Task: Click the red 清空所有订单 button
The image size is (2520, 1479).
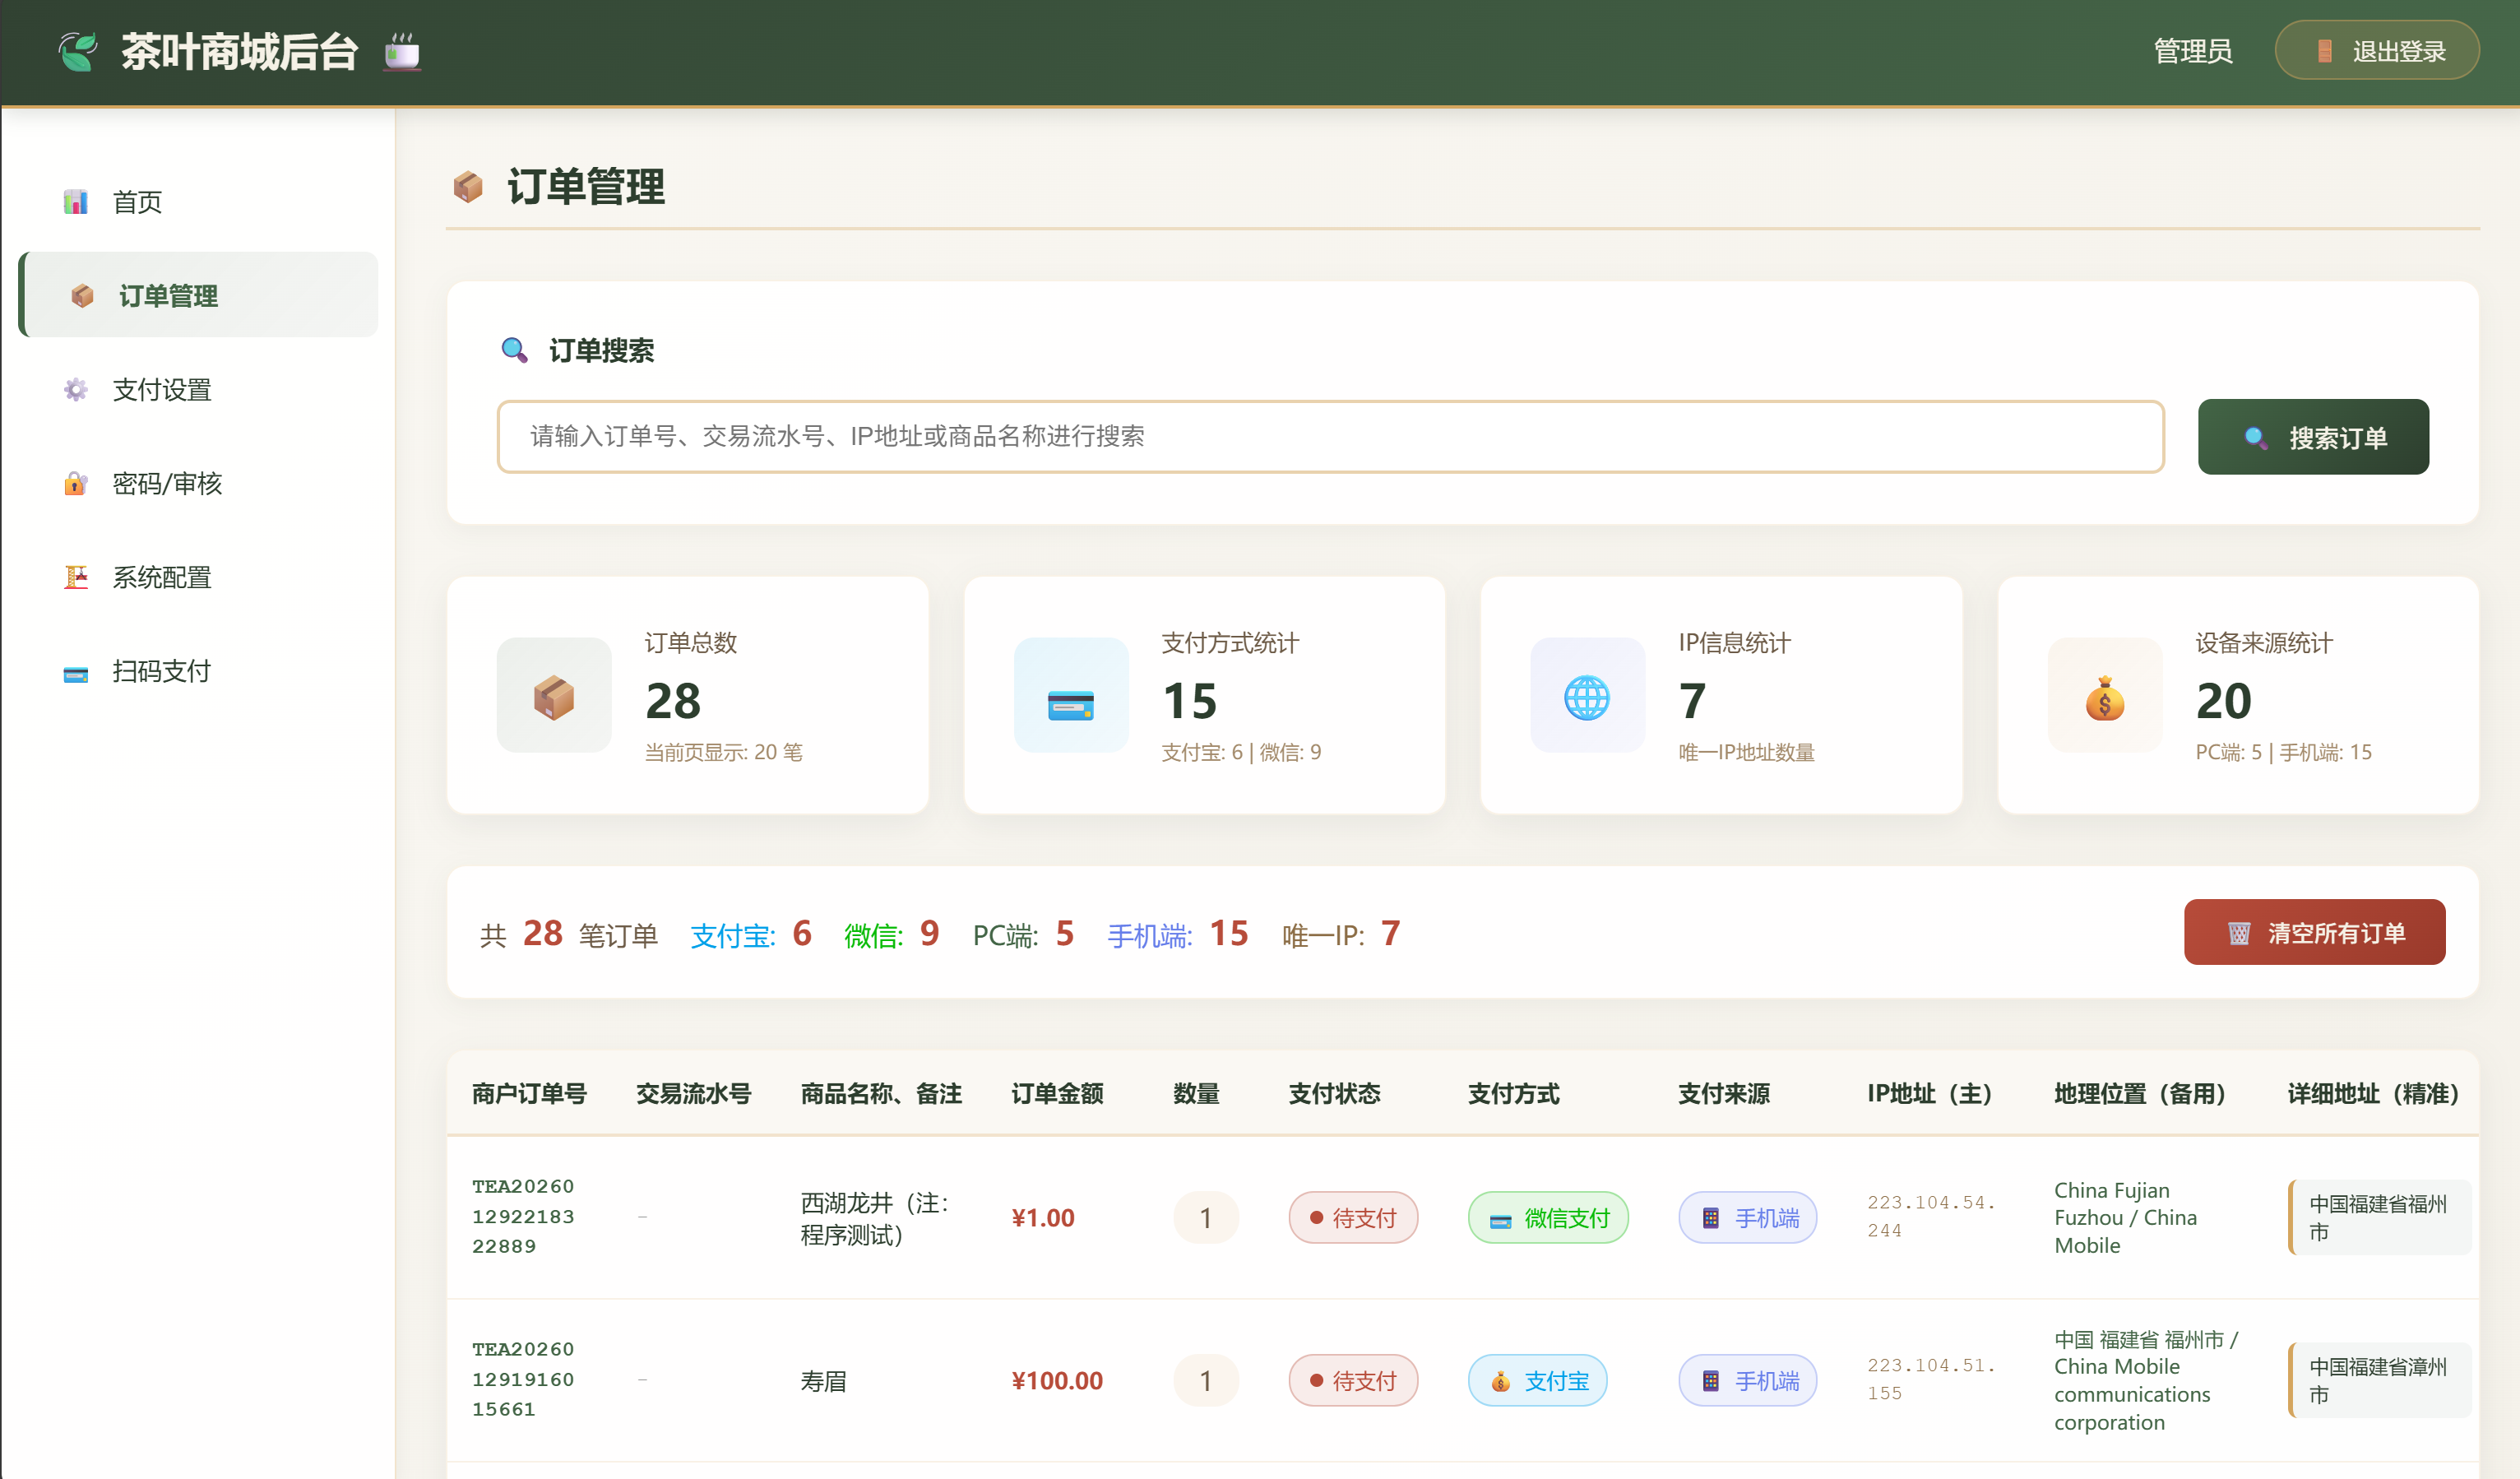Action: 2314,933
